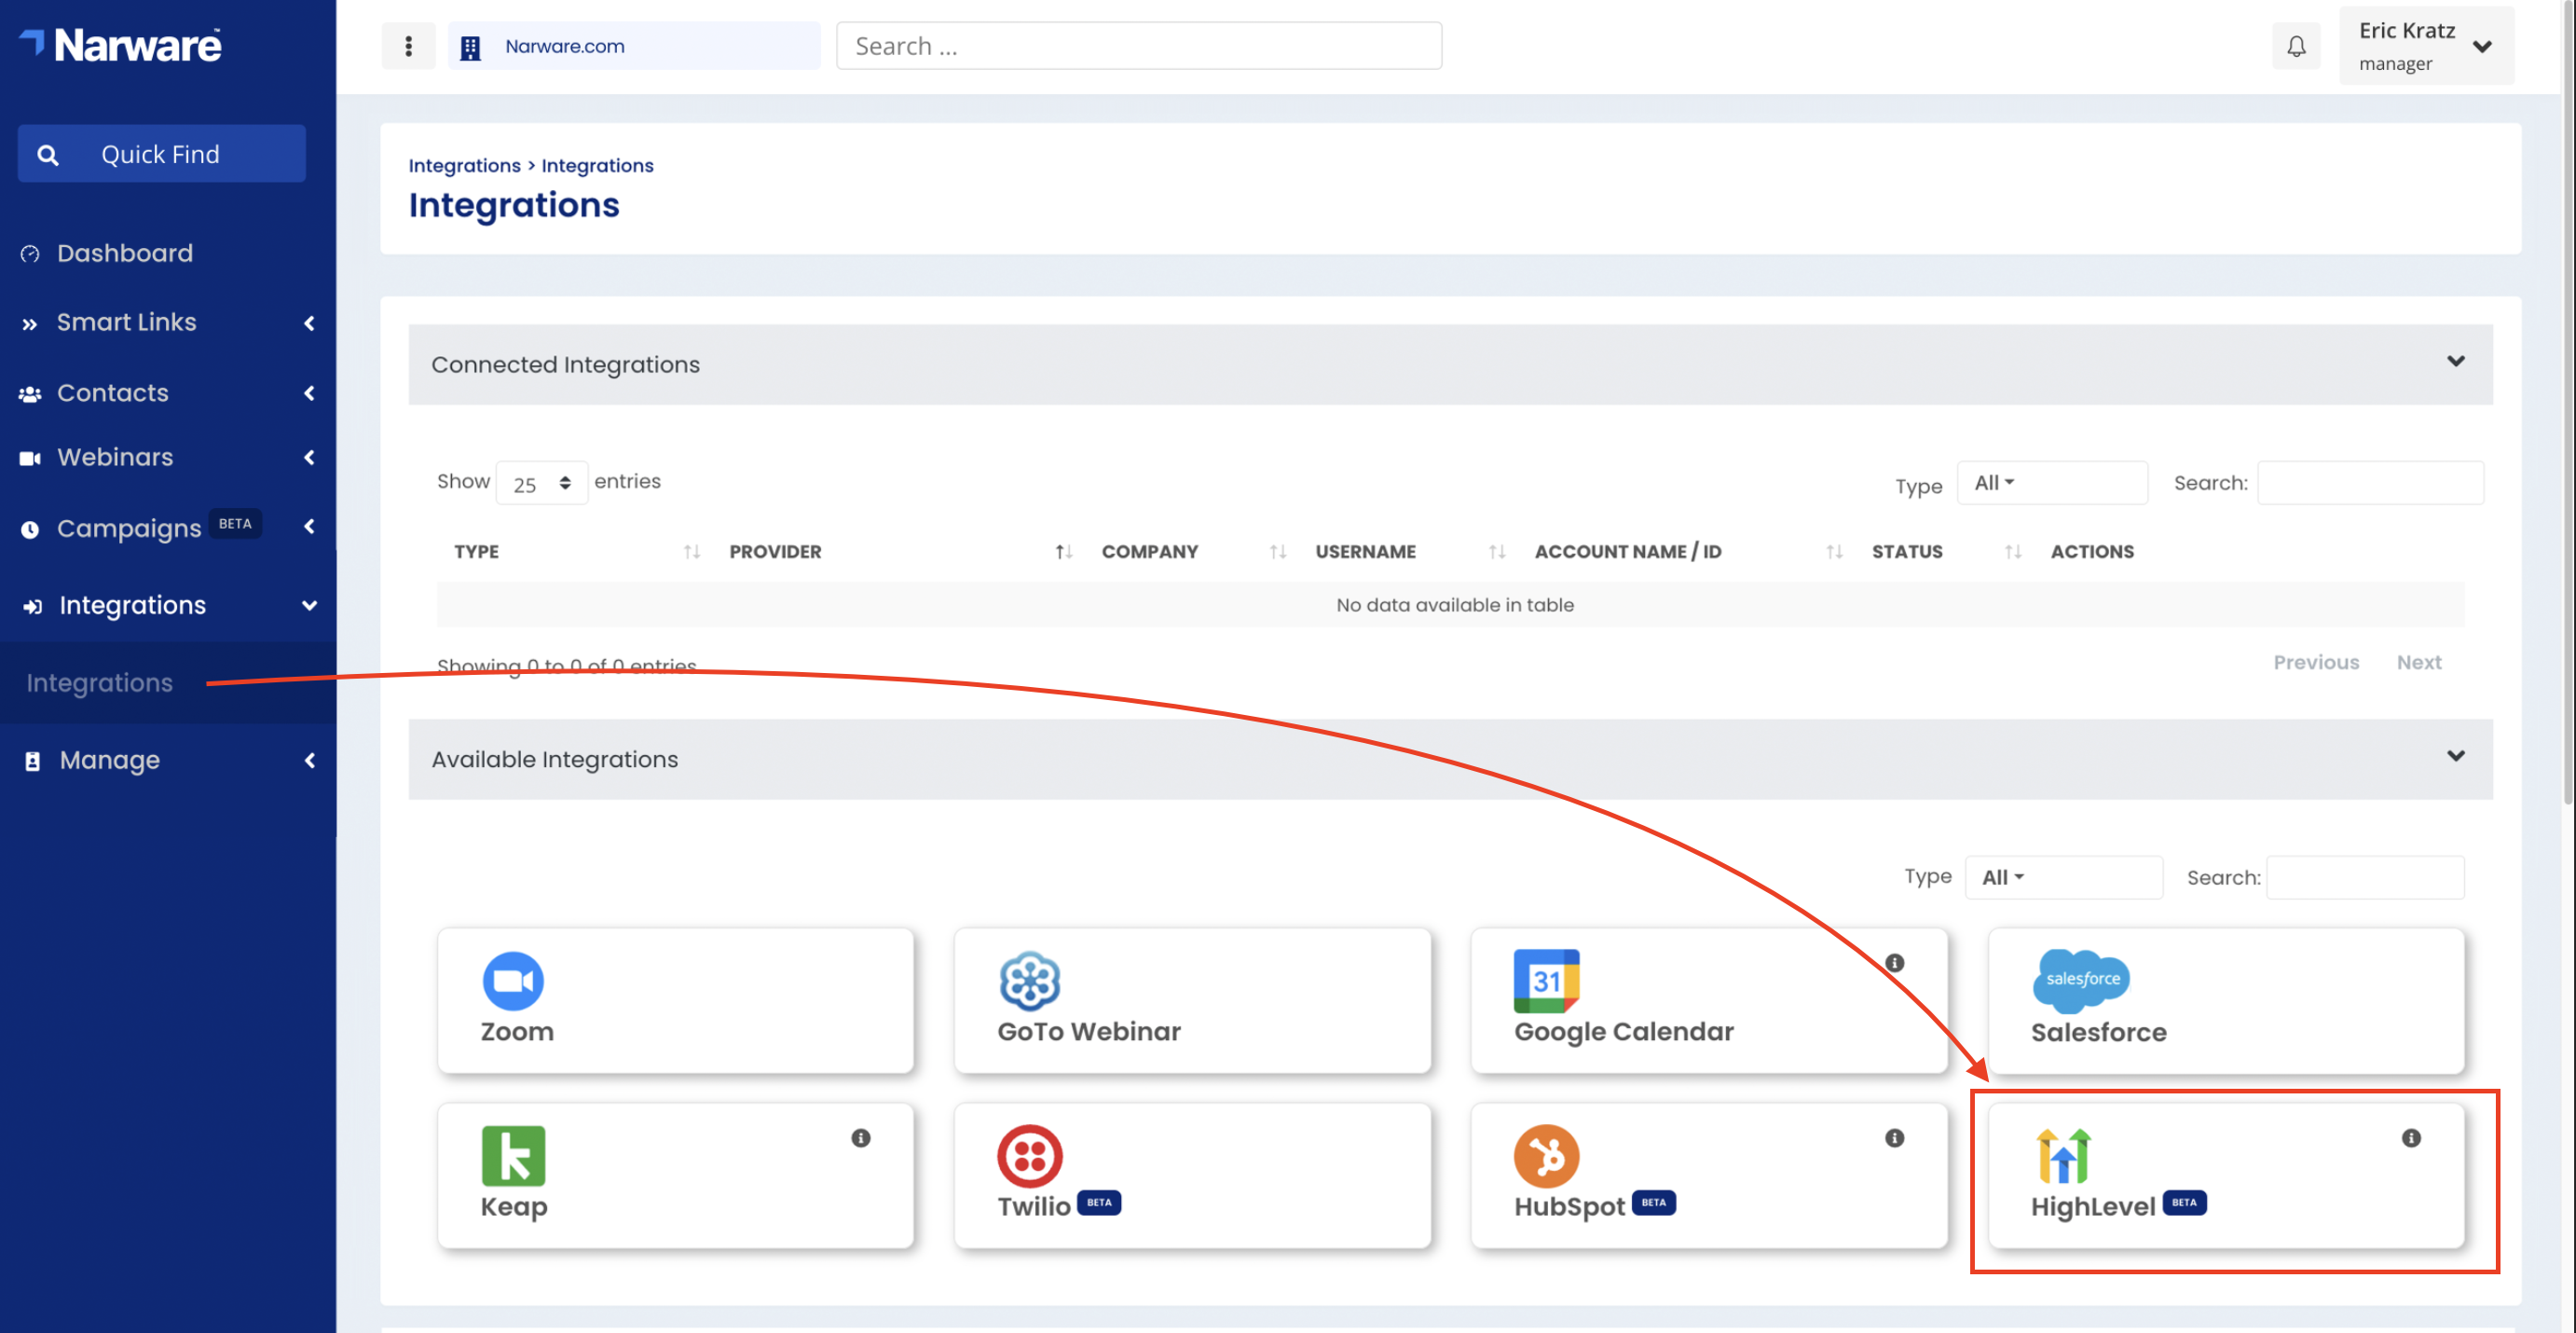Click the Campaigns clock icon
The image size is (2576, 1333).
(30, 529)
